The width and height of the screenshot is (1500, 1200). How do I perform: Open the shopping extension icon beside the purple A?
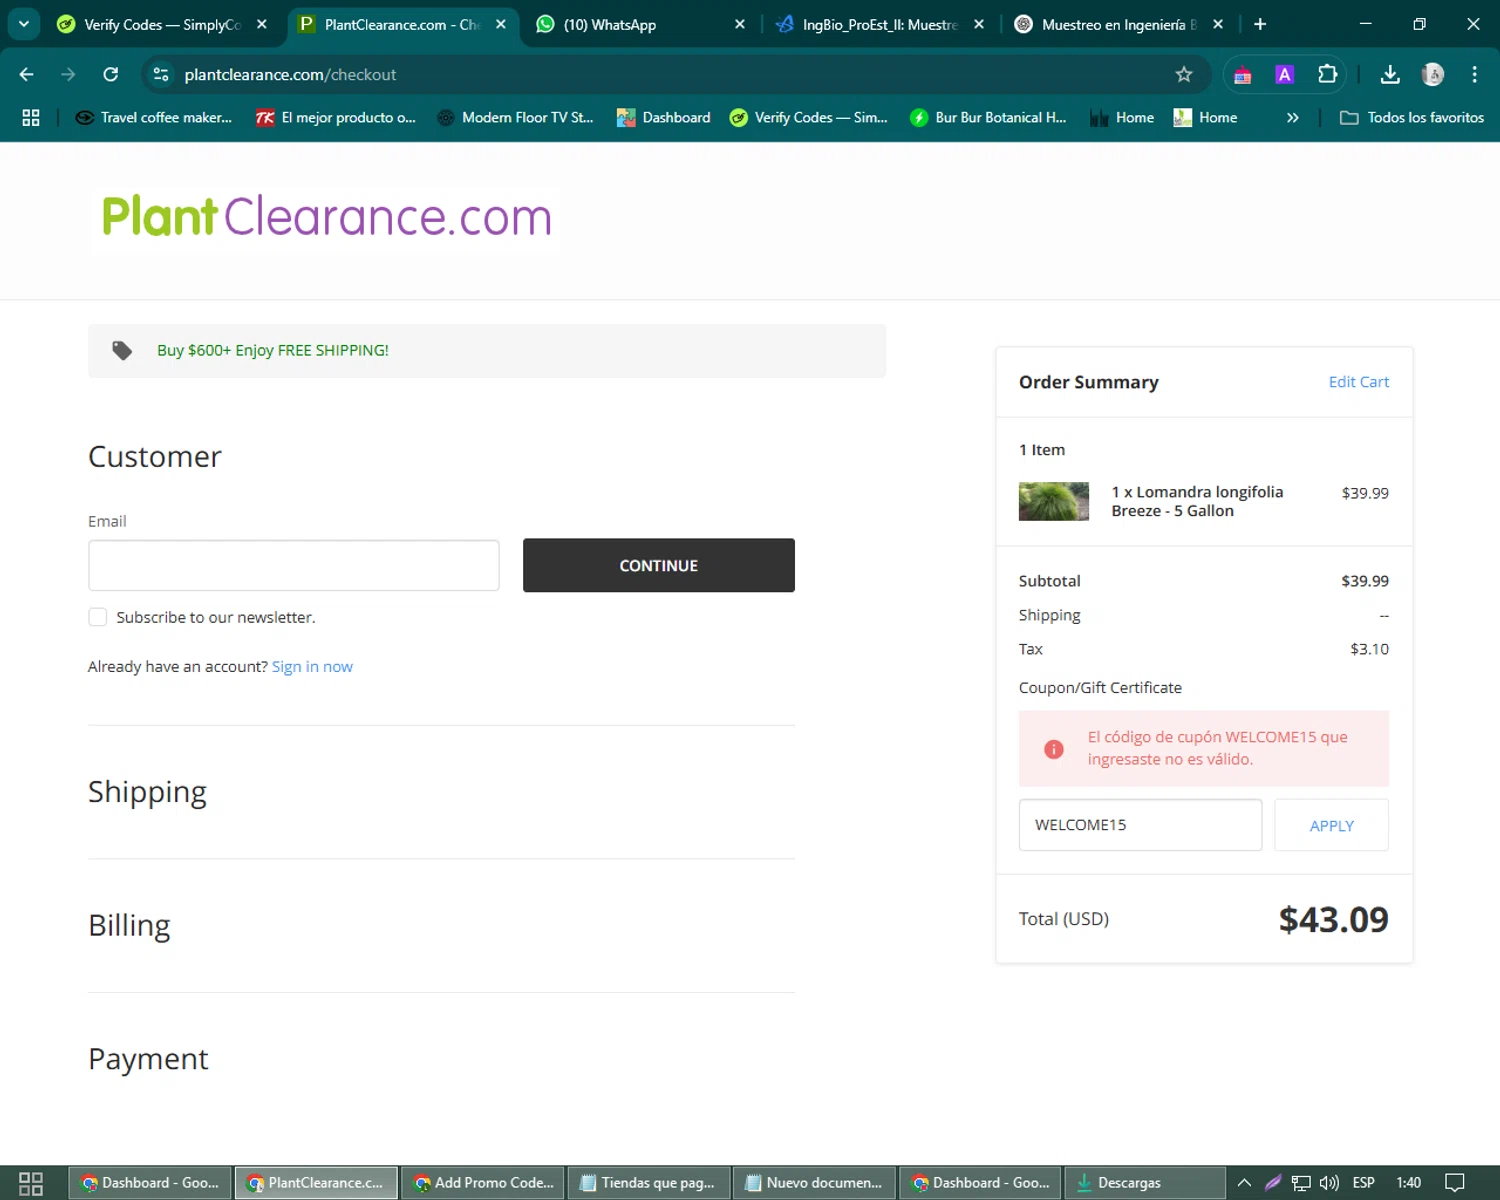click(1242, 74)
